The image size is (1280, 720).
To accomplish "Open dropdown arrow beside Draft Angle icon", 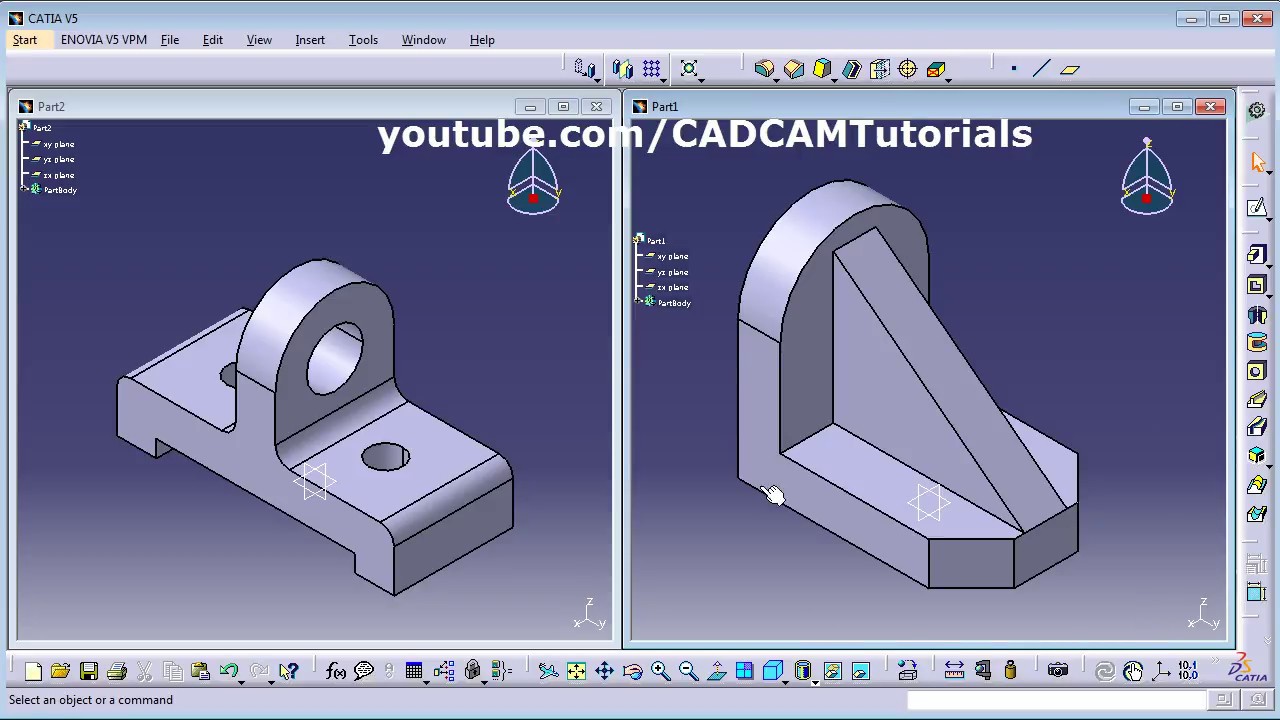I will [834, 79].
